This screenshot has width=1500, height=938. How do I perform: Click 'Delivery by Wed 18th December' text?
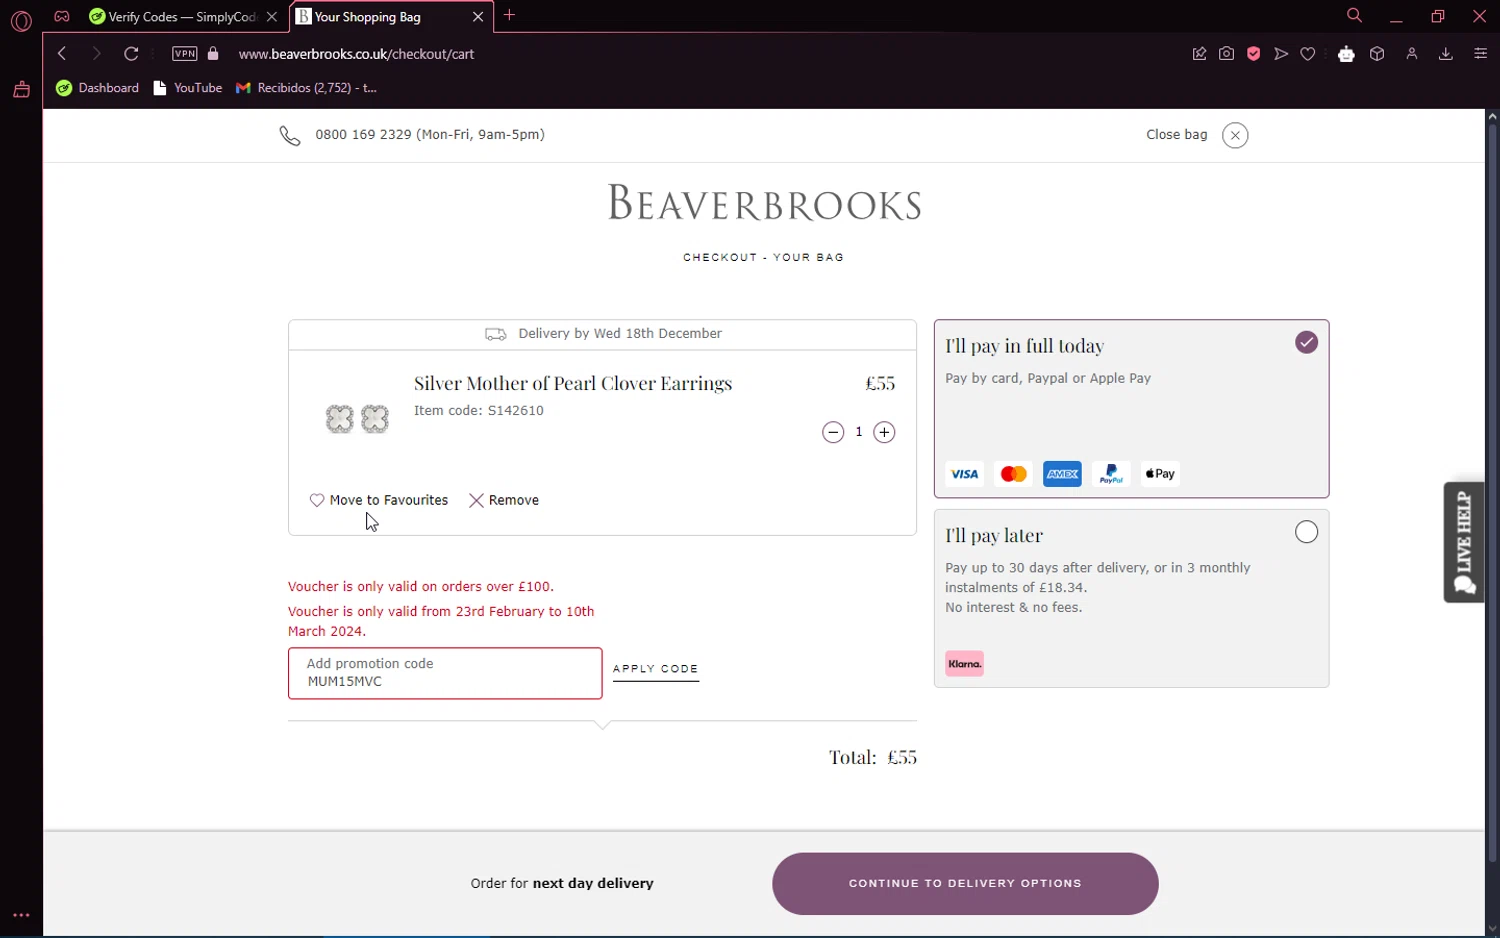(x=620, y=334)
